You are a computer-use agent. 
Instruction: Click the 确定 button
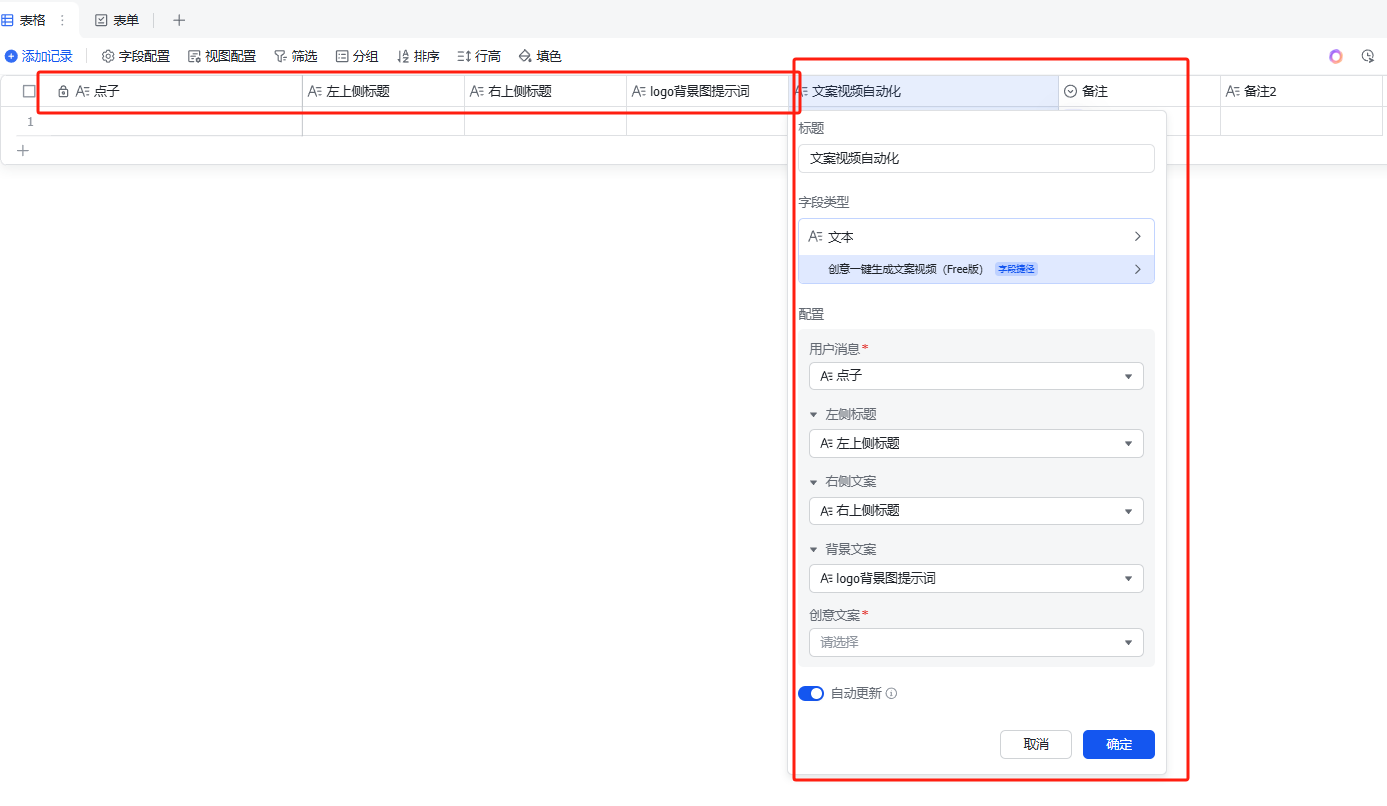coord(1119,744)
